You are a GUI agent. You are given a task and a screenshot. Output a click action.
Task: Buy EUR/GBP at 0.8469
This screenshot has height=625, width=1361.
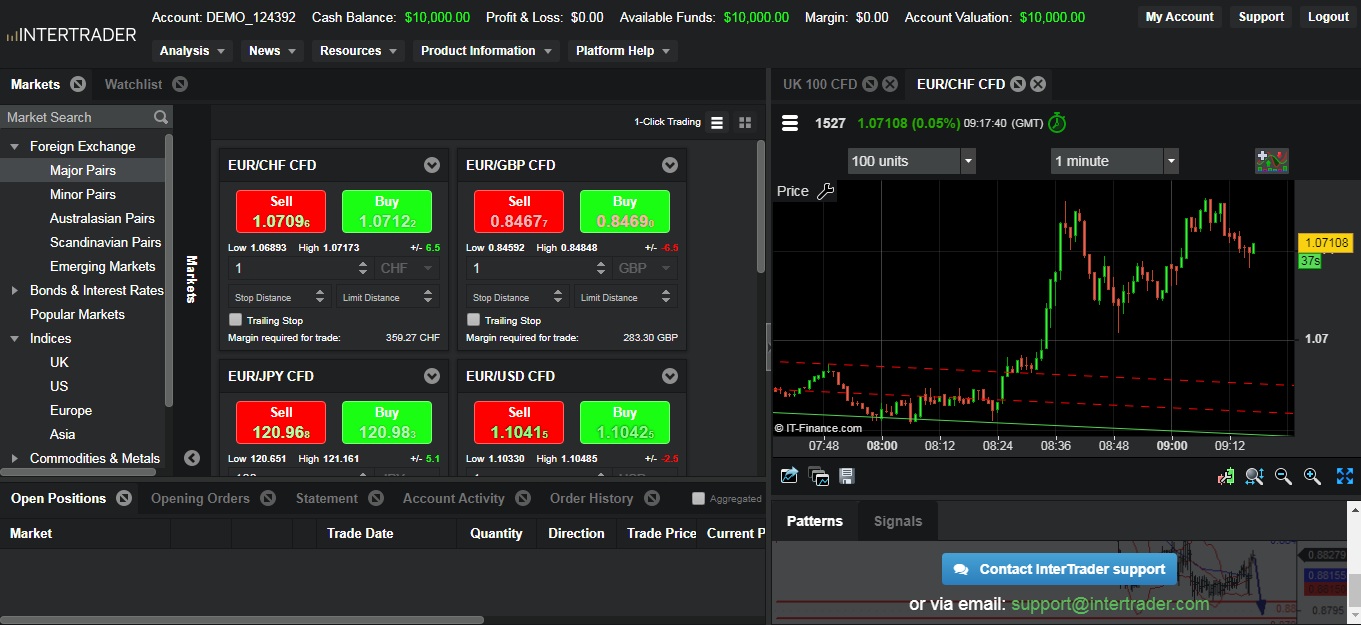pos(625,211)
